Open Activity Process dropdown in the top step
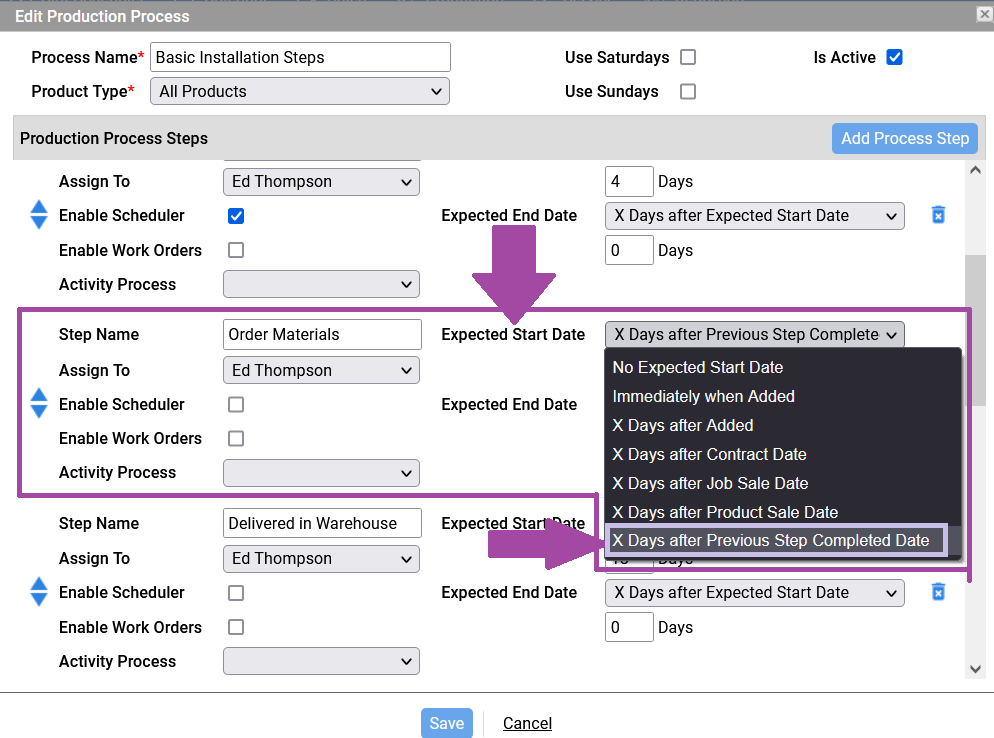The width and height of the screenshot is (994, 738). (321, 284)
